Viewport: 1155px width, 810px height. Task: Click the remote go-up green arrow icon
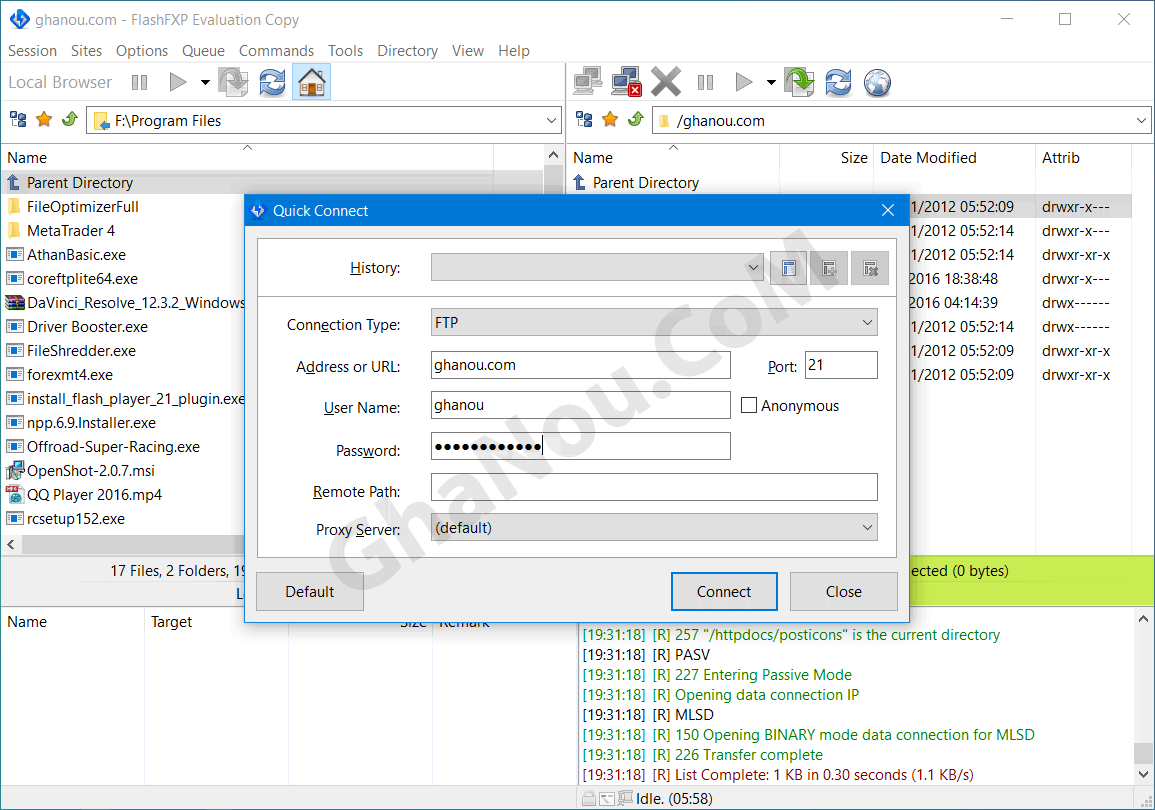[636, 119]
